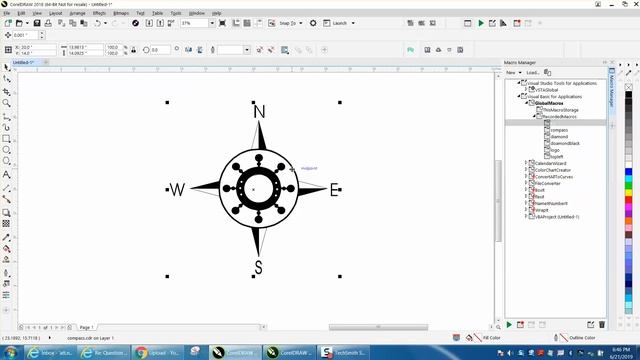
Task: Select the logo macro
Action: (555, 150)
